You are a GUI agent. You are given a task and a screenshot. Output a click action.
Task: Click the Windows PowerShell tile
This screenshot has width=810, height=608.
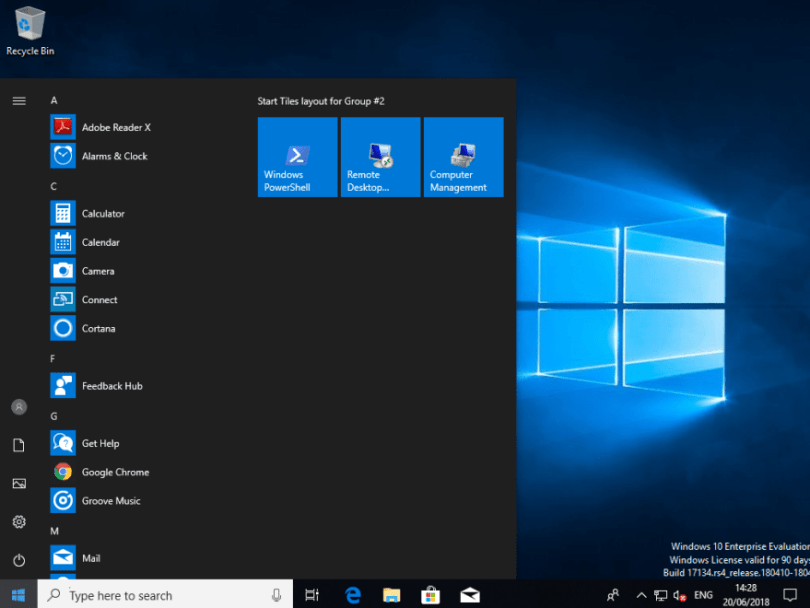pos(298,157)
